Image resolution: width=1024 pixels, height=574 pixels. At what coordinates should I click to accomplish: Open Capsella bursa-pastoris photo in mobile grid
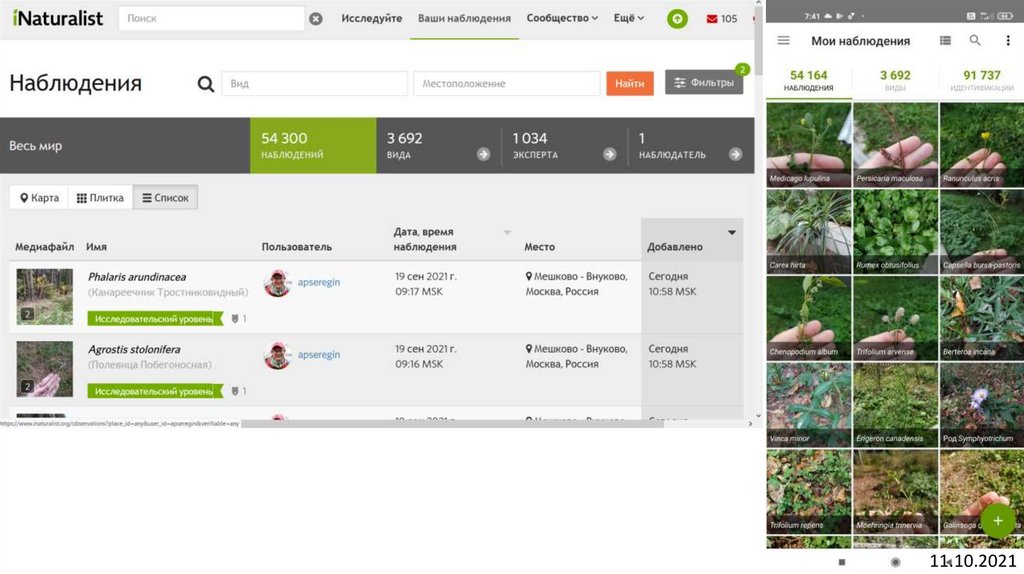pos(982,231)
